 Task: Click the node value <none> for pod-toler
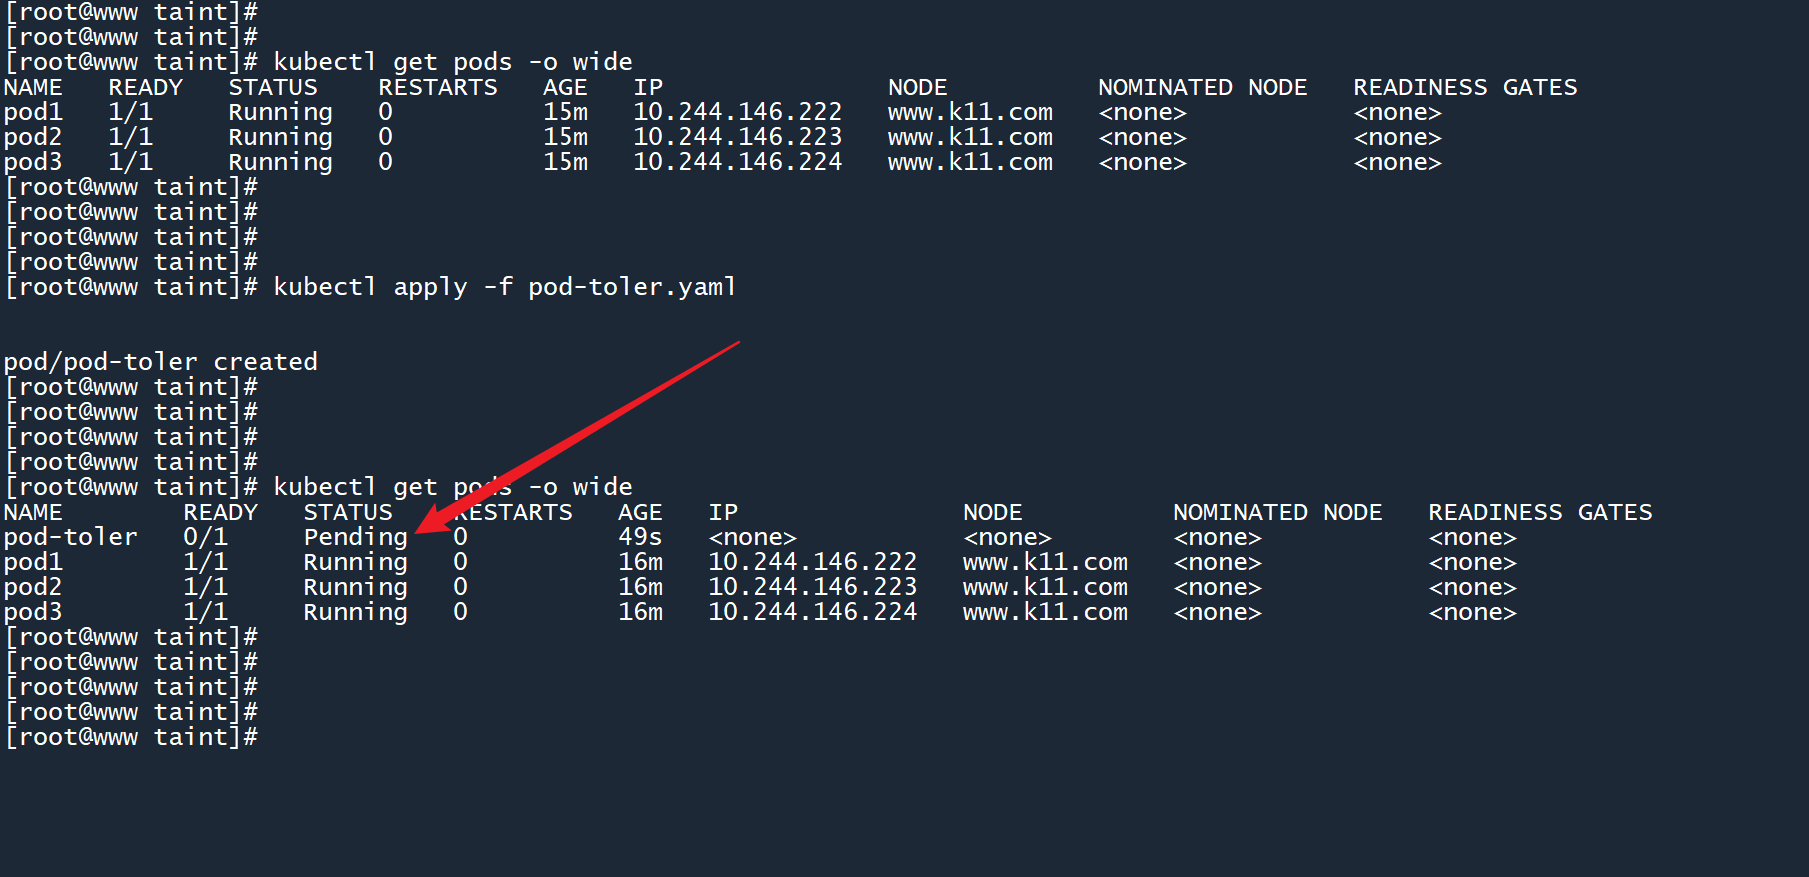point(1007,537)
